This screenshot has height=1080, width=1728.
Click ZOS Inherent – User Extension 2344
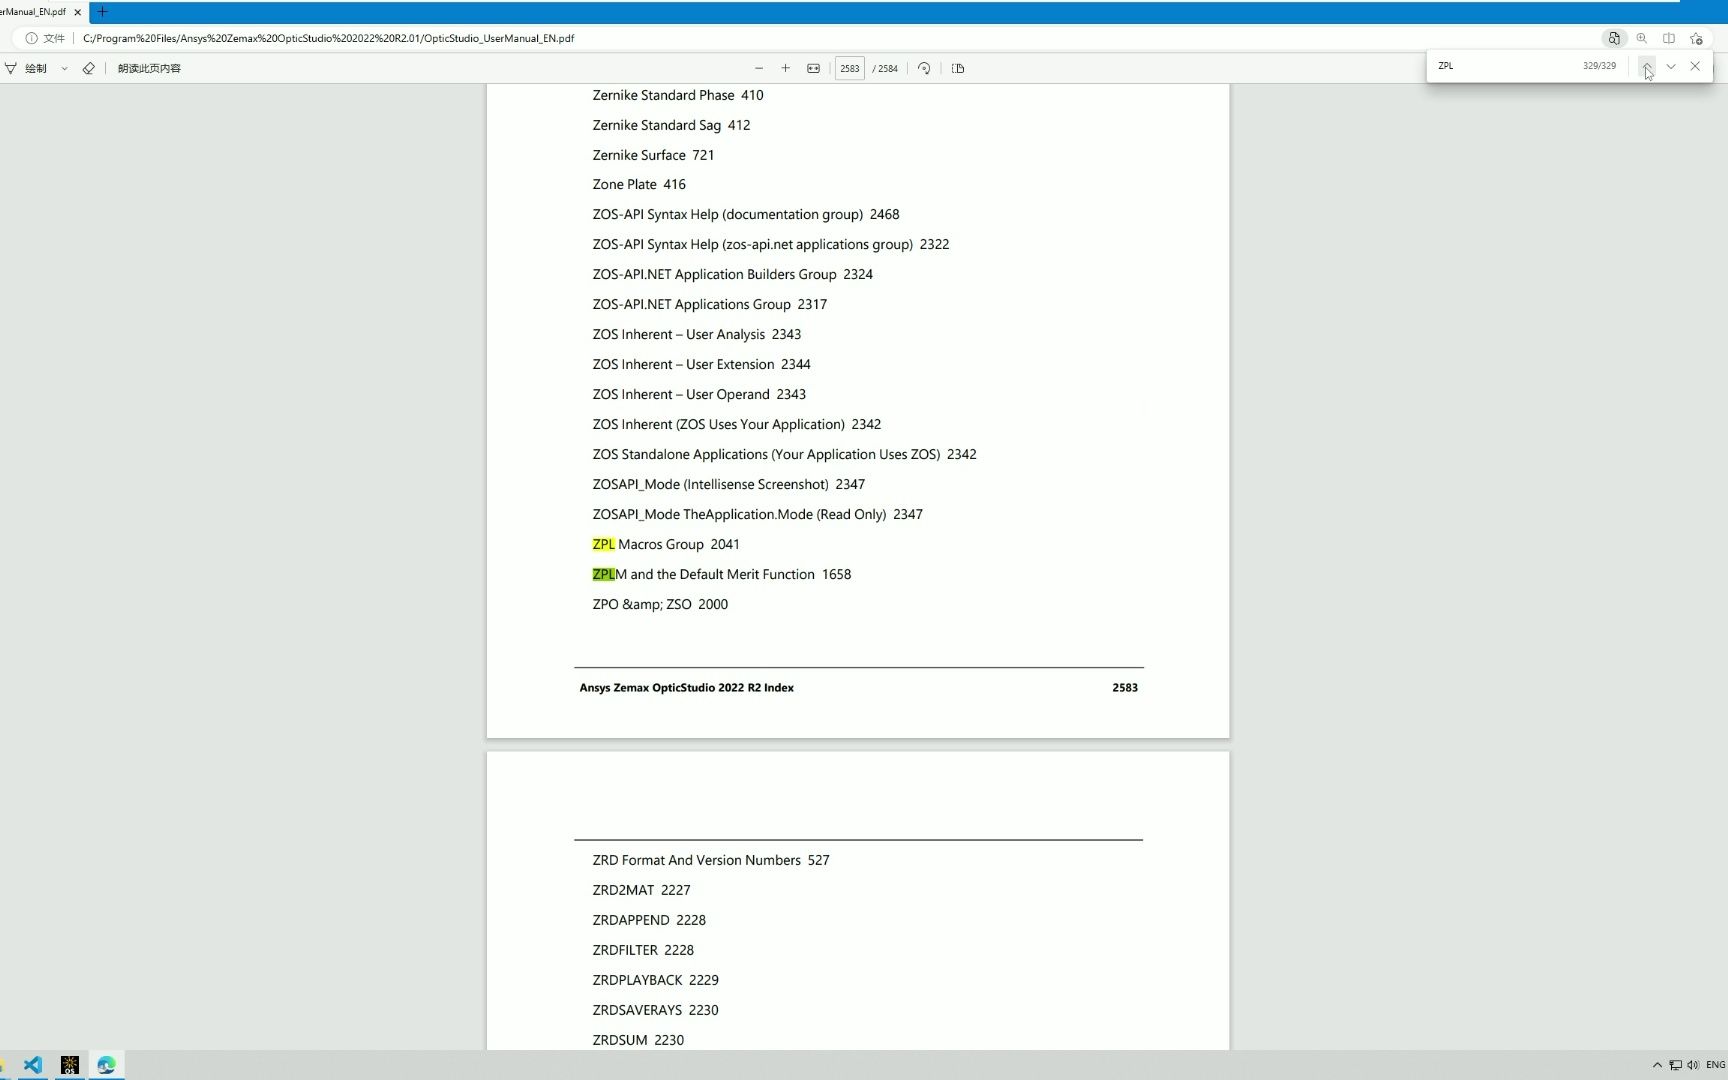(x=702, y=364)
